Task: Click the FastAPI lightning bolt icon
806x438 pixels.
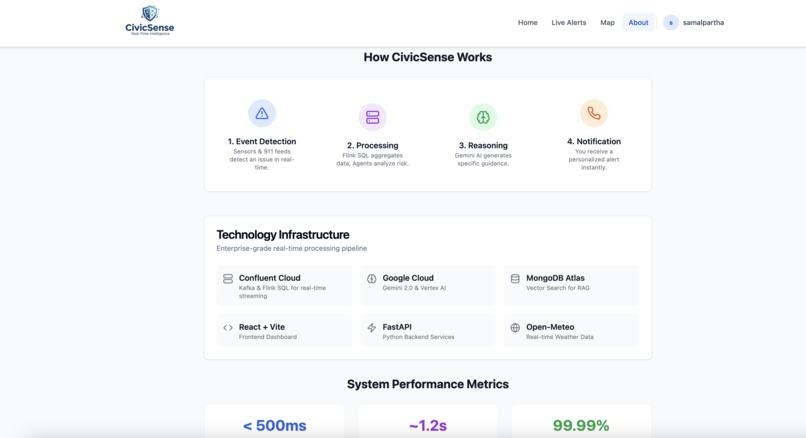Action: [372, 327]
